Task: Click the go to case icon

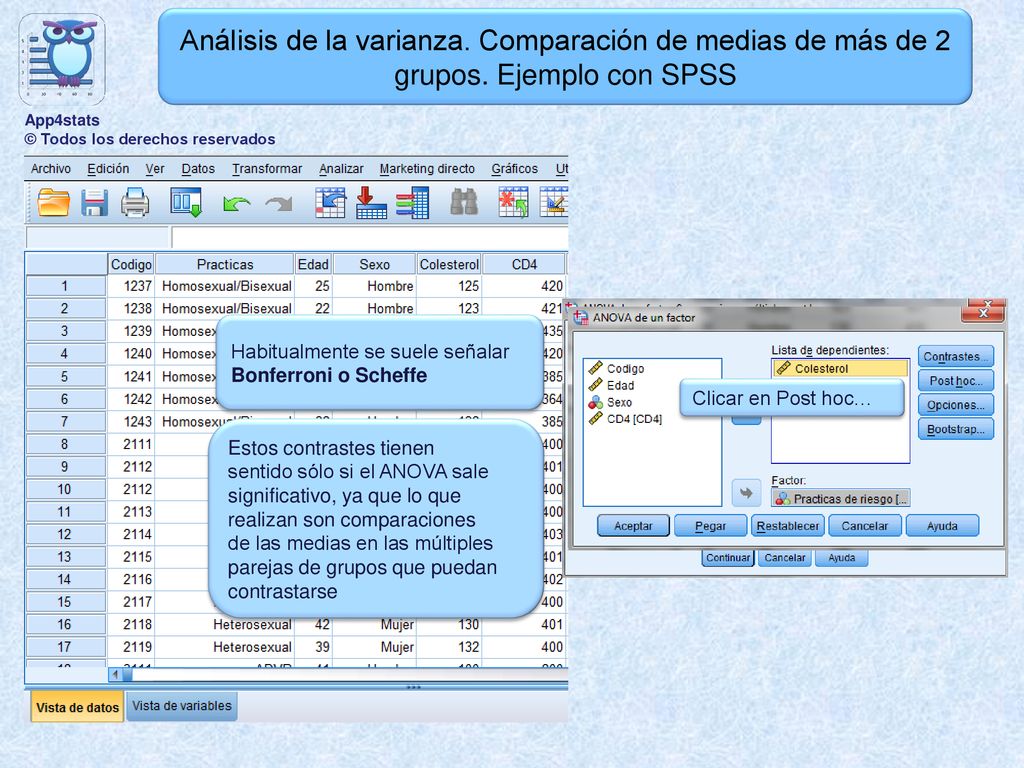Action: pyautogui.click(x=330, y=202)
